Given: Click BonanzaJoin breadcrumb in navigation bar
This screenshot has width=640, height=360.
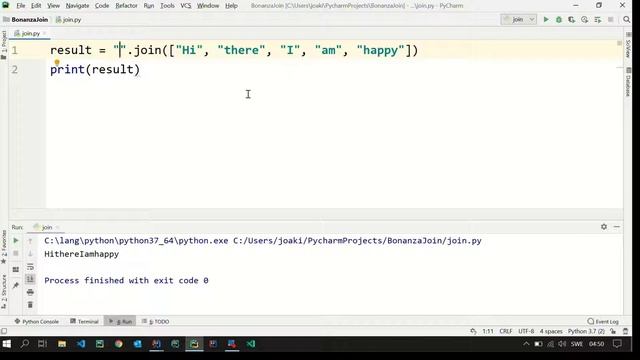Looking at the screenshot, I should coord(30,20).
